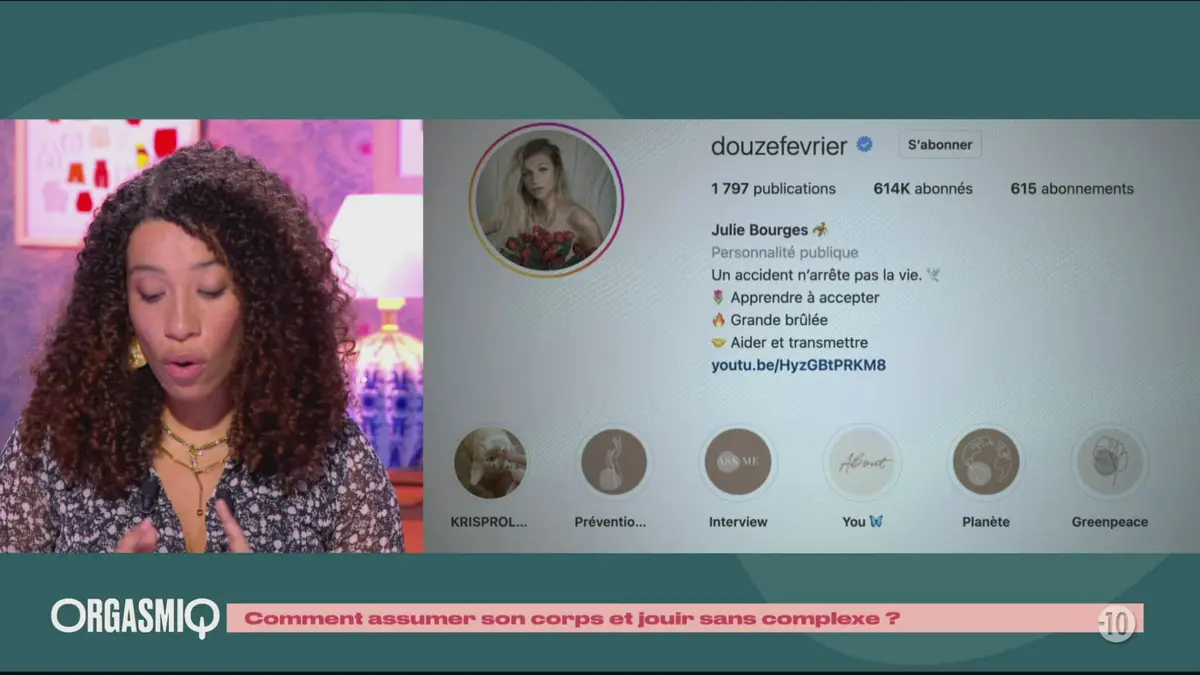The height and width of the screenshot is (675, 1200).
Task: Open the youtu.be/HyzGBtPRKM8 link
Action: tap(798, 365)
